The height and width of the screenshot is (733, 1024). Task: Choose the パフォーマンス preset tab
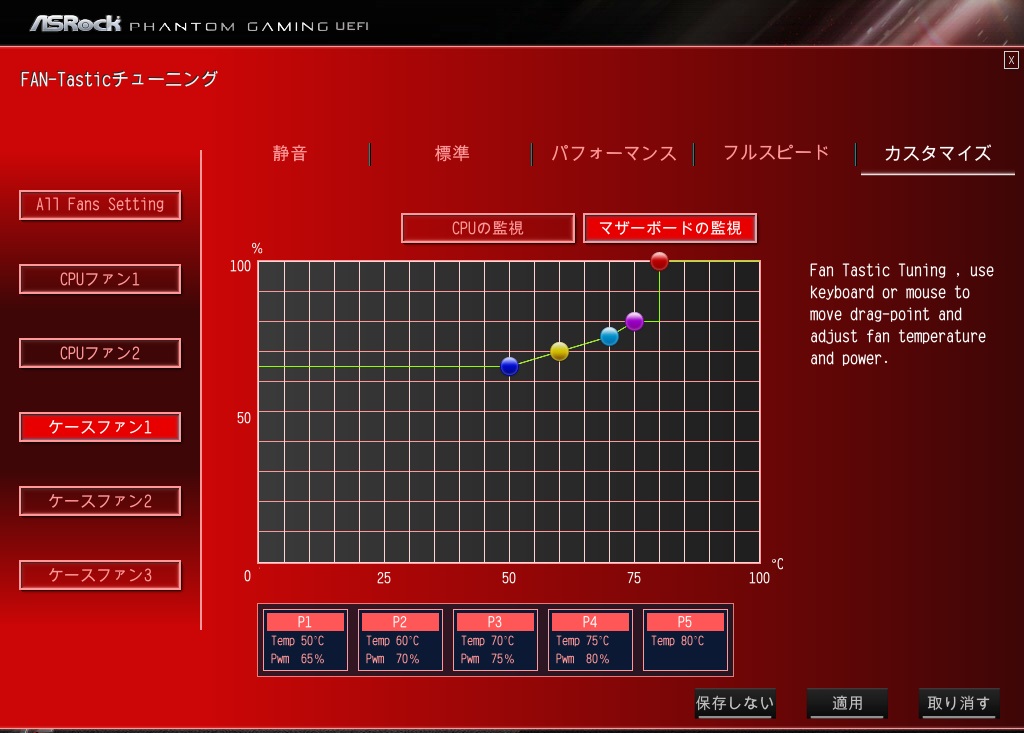(614, 153)
